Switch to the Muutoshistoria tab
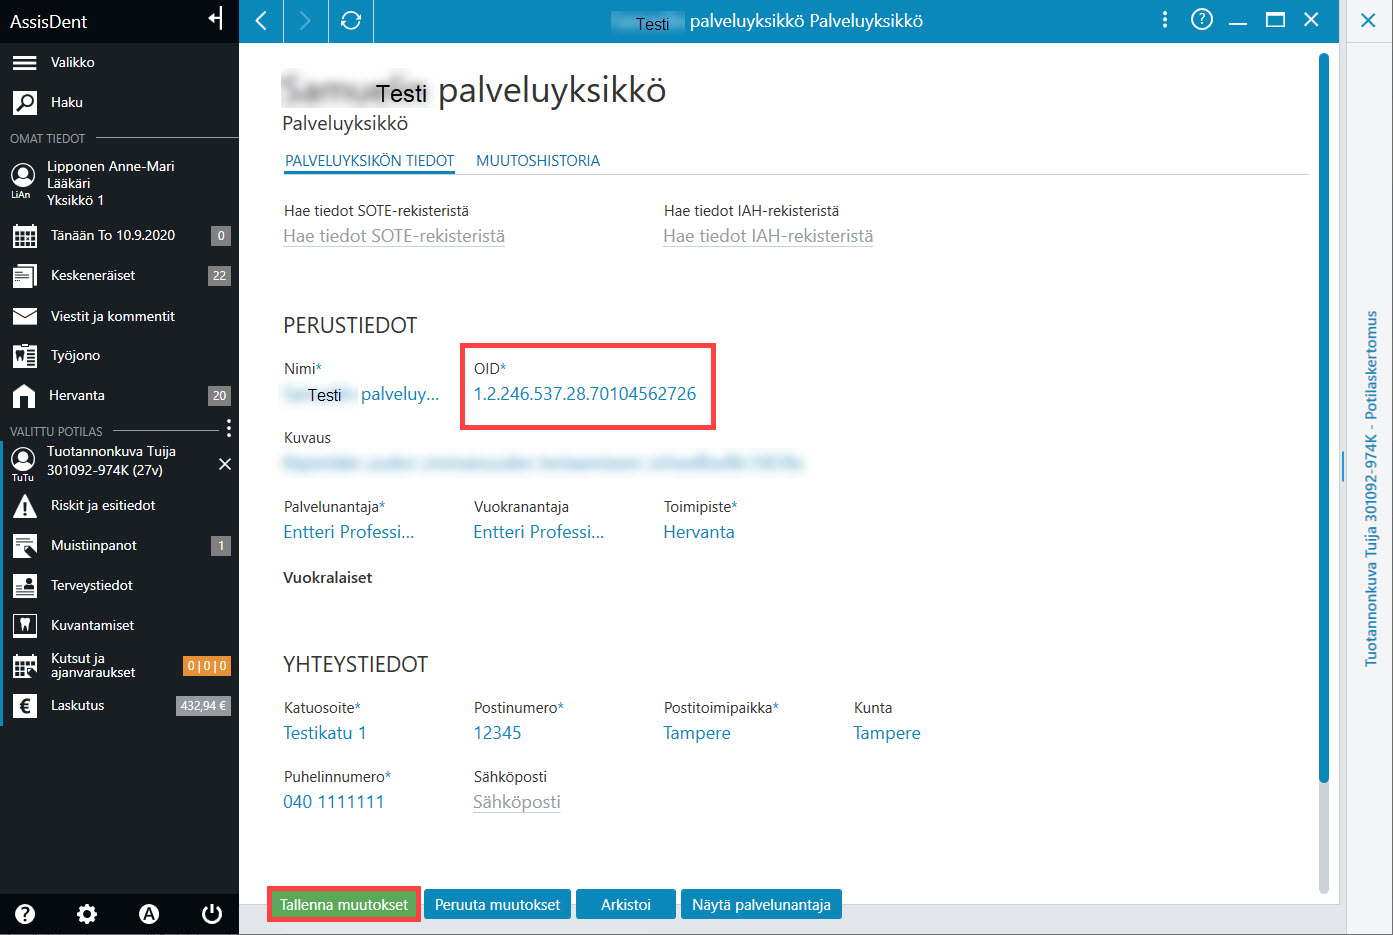The height and width of the screenshot is (935, 1393). pyautogui.click(x=538, y=161)
